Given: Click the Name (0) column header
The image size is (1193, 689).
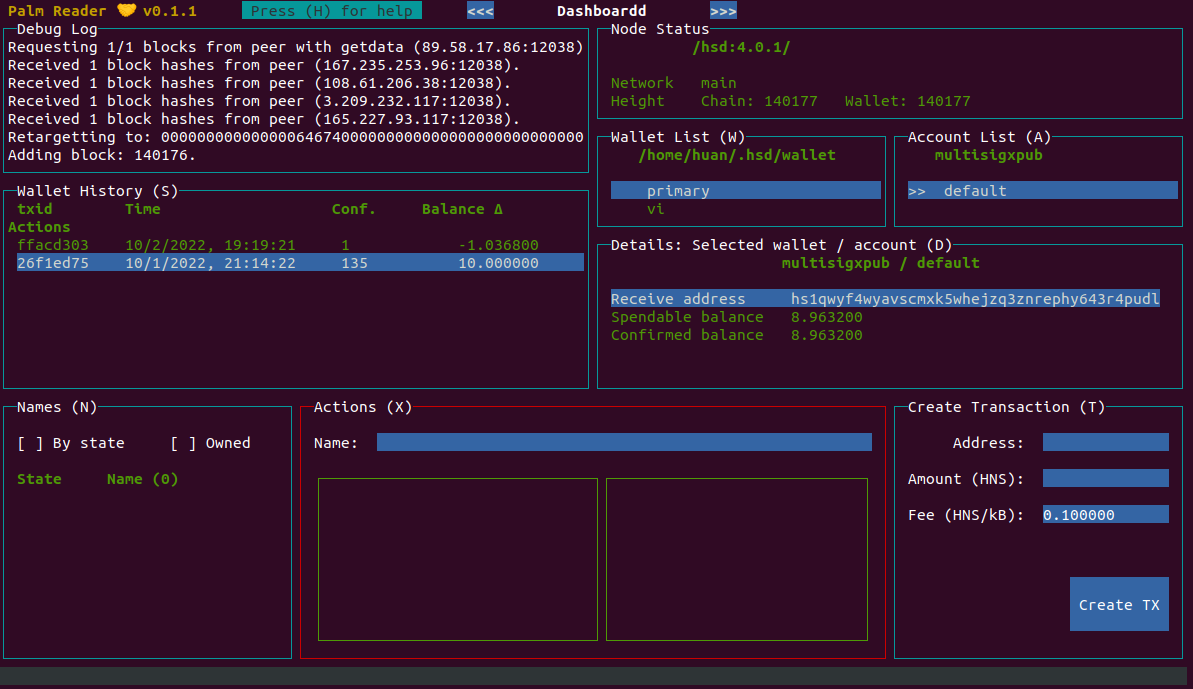Looking at the screenshot, I should pos(142,478).
